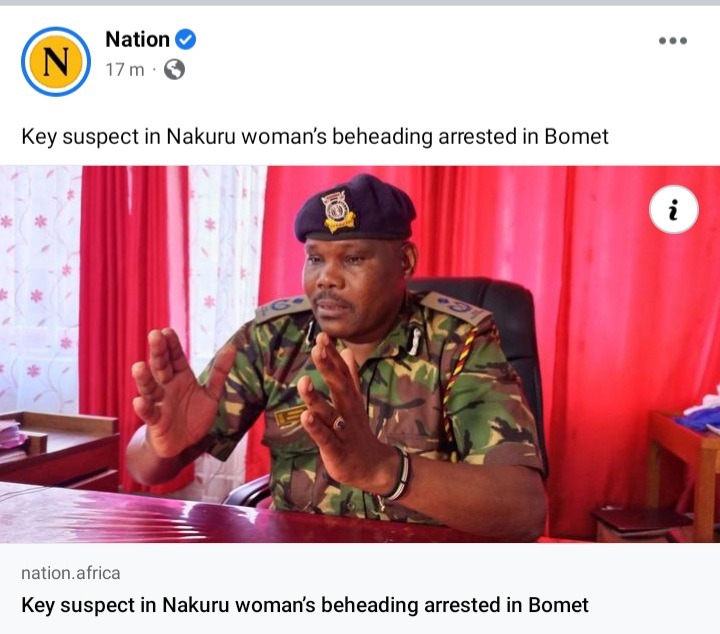Open the bold article headline under nation.africa

tap(305, 605)
